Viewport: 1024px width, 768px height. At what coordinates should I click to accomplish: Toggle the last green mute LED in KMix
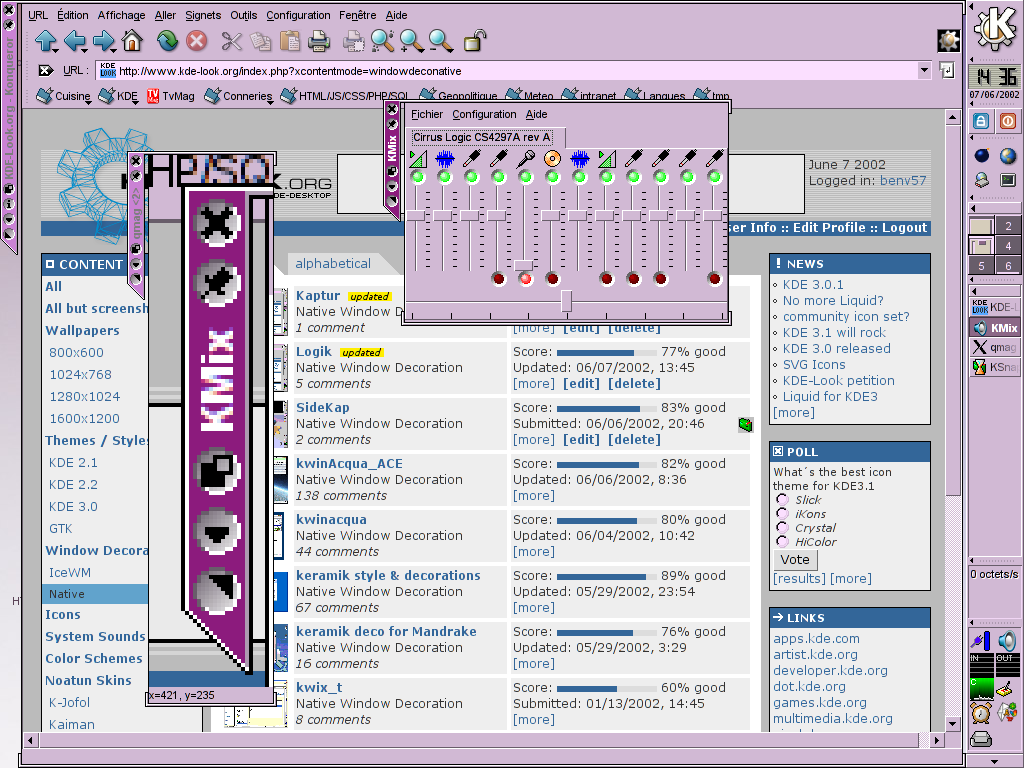(714, 177)
